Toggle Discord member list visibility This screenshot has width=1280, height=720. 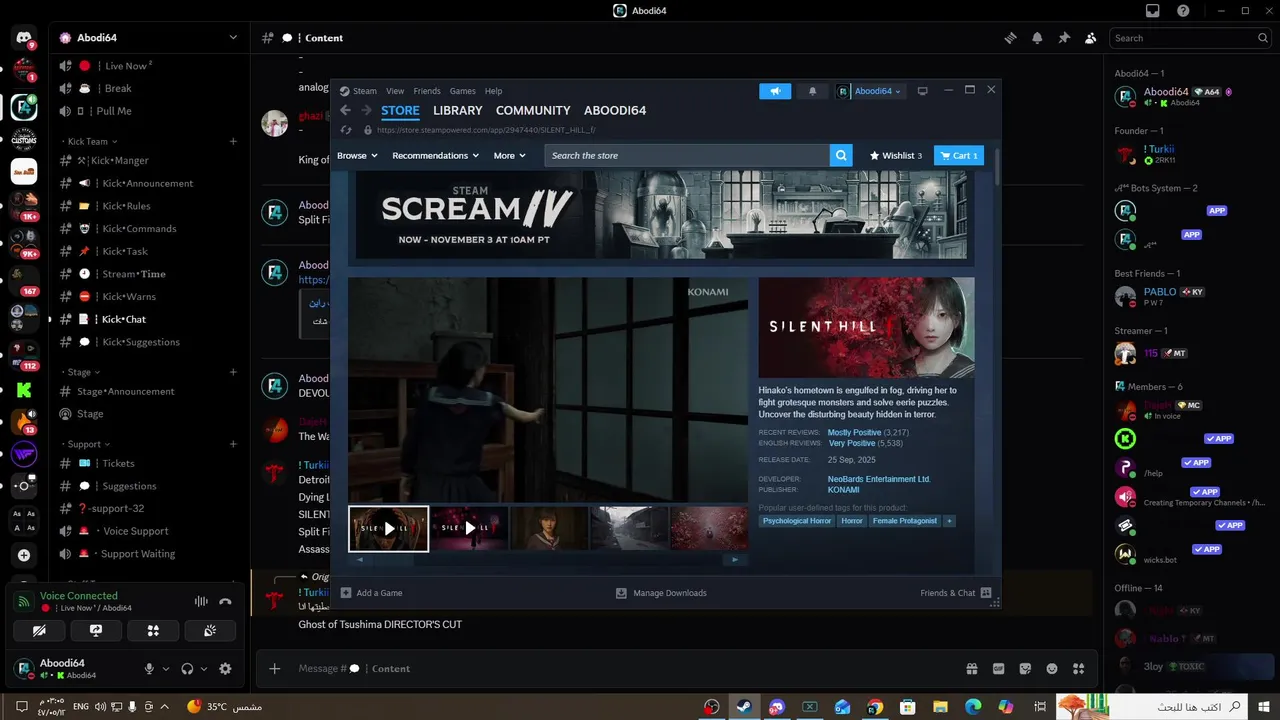(x=1091, y=38)
